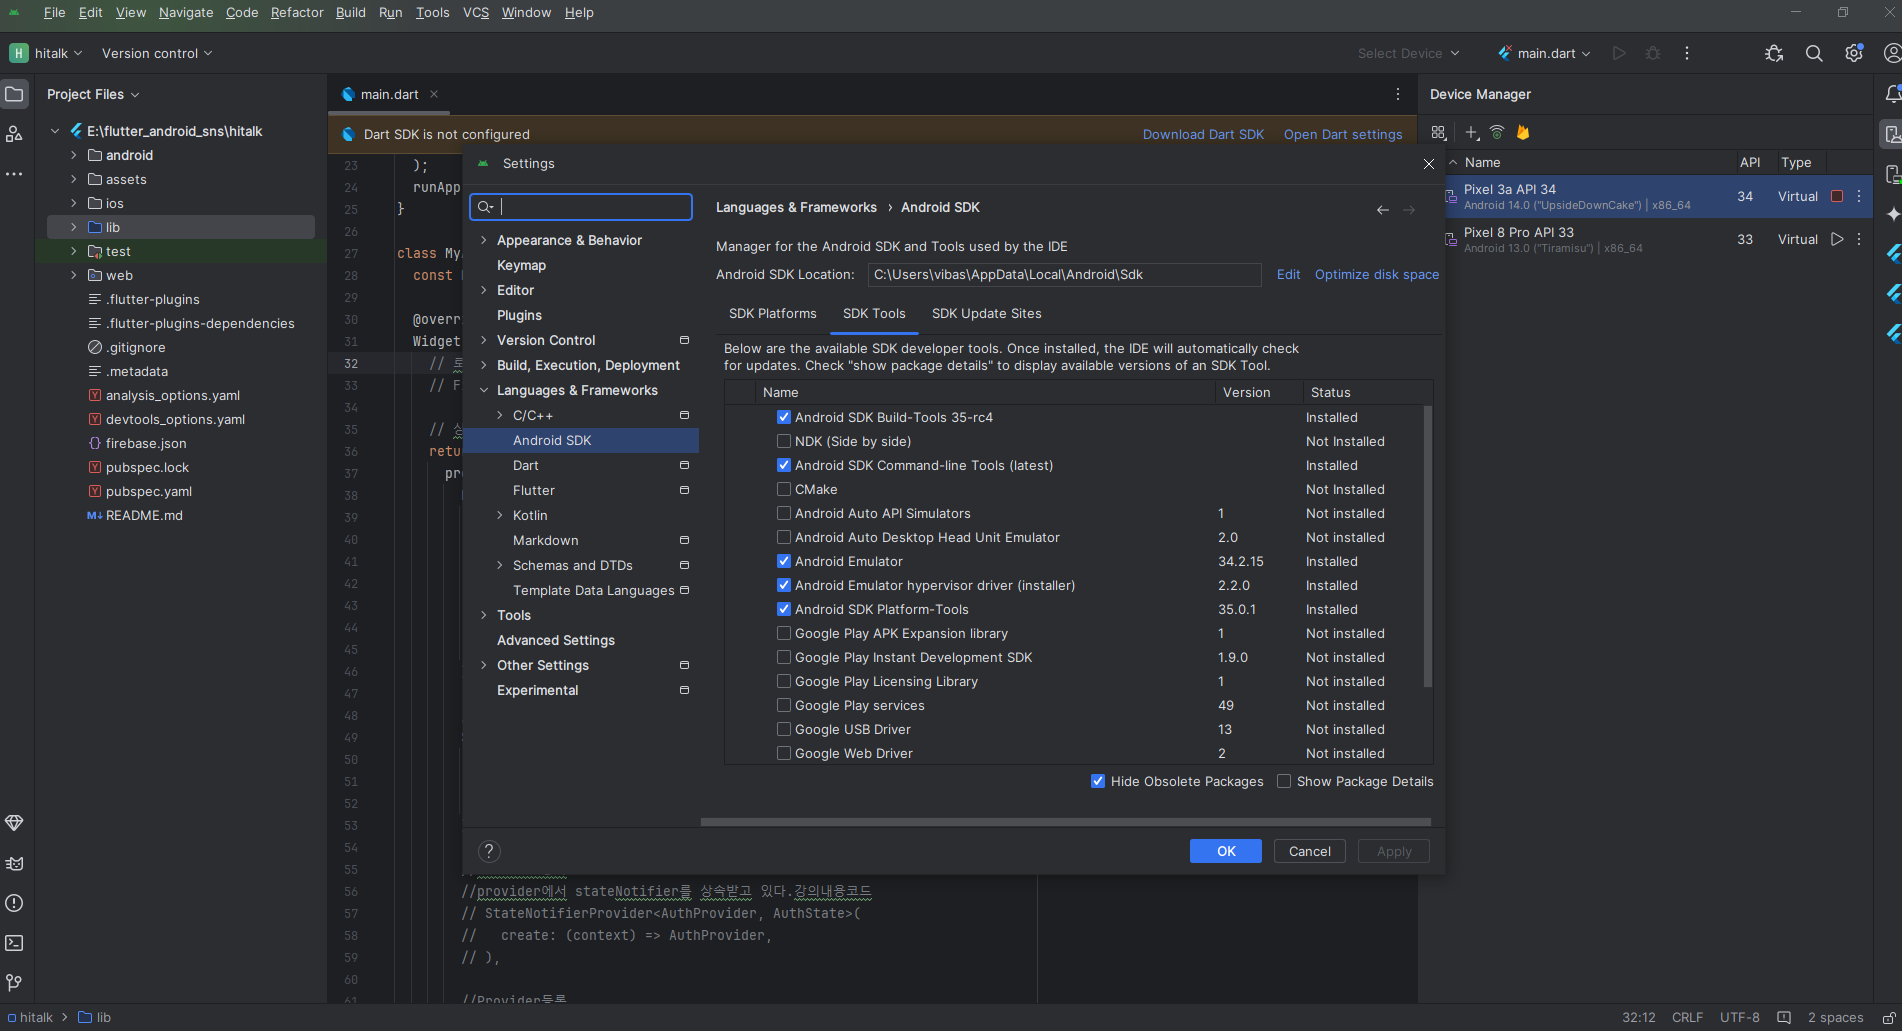The width and height of the screenshot is (1902, 1031).
Task: Open IDE settings gear icon in toolbar
Action: pos(1854,53)
